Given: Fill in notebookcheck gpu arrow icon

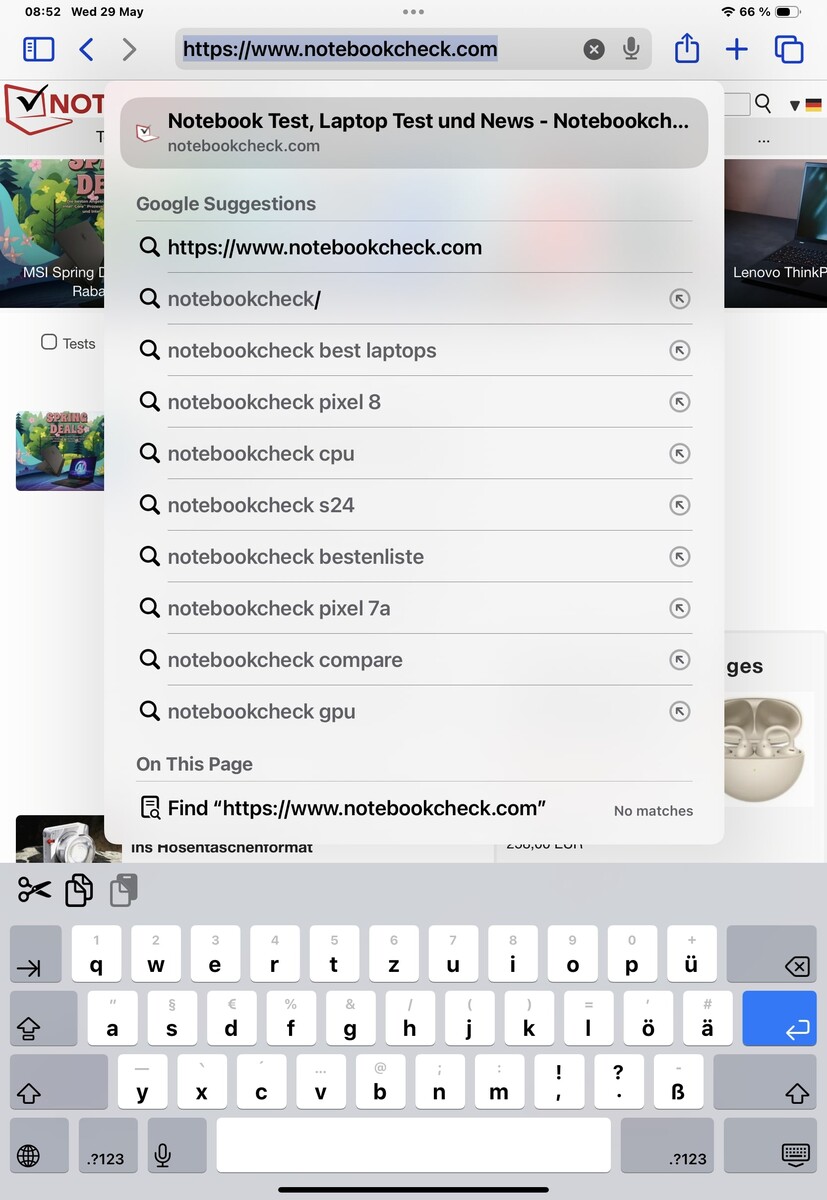Looking at the screenshot, I should (x=680, y=711).
